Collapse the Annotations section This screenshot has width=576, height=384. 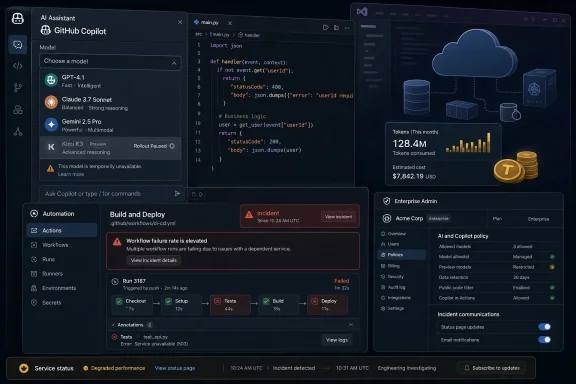(x=113, y=325)
